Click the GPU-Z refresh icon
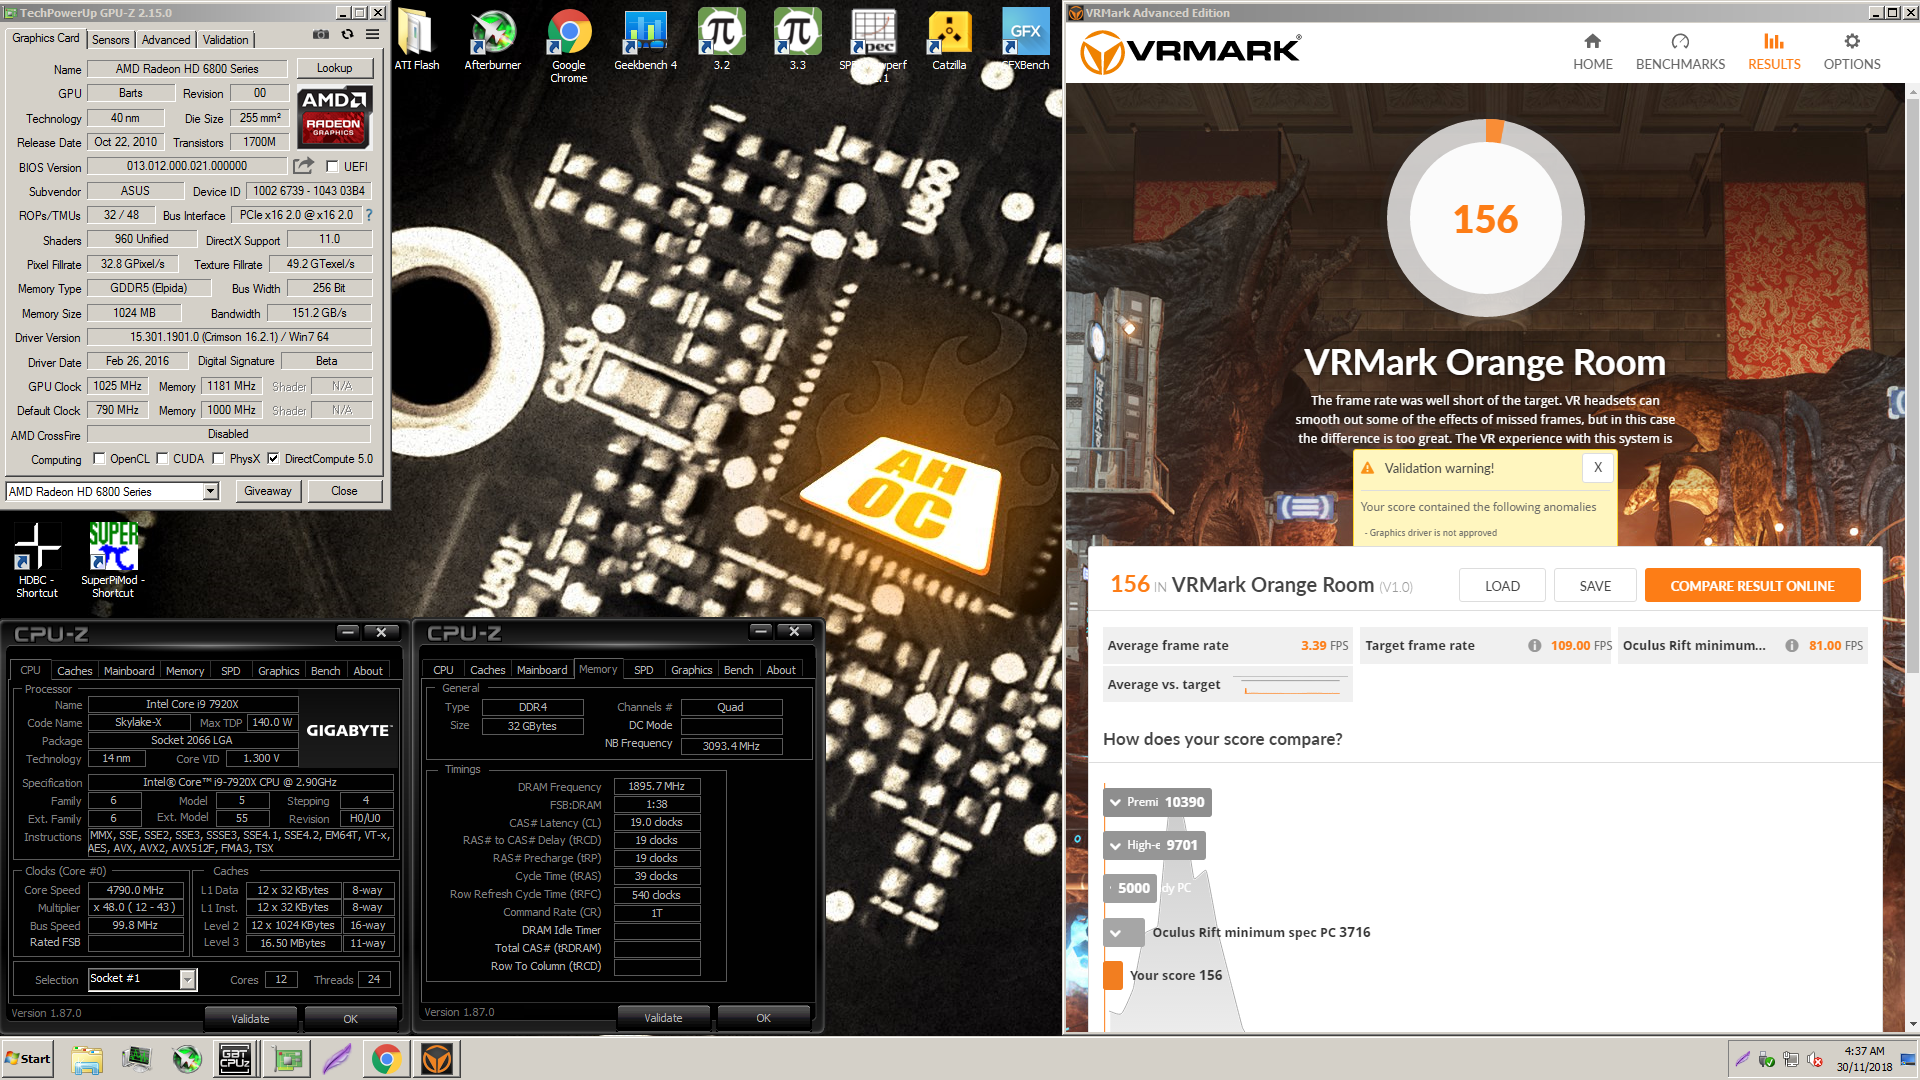Screen dimensions: 1920x1080 tap(347, 34)
